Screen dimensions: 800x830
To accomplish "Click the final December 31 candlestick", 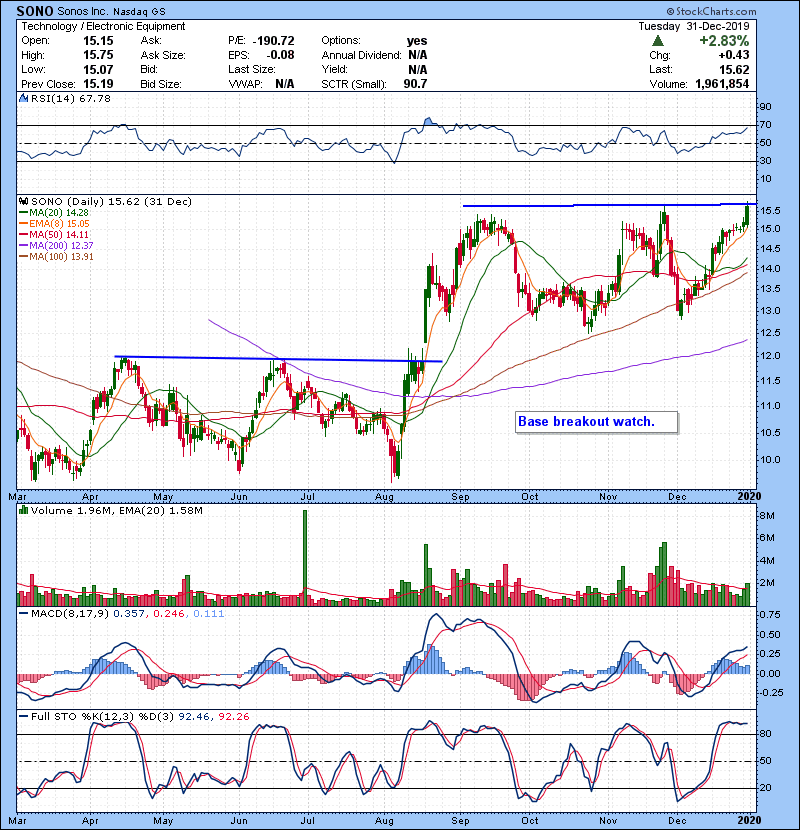I will pos(747,214).
